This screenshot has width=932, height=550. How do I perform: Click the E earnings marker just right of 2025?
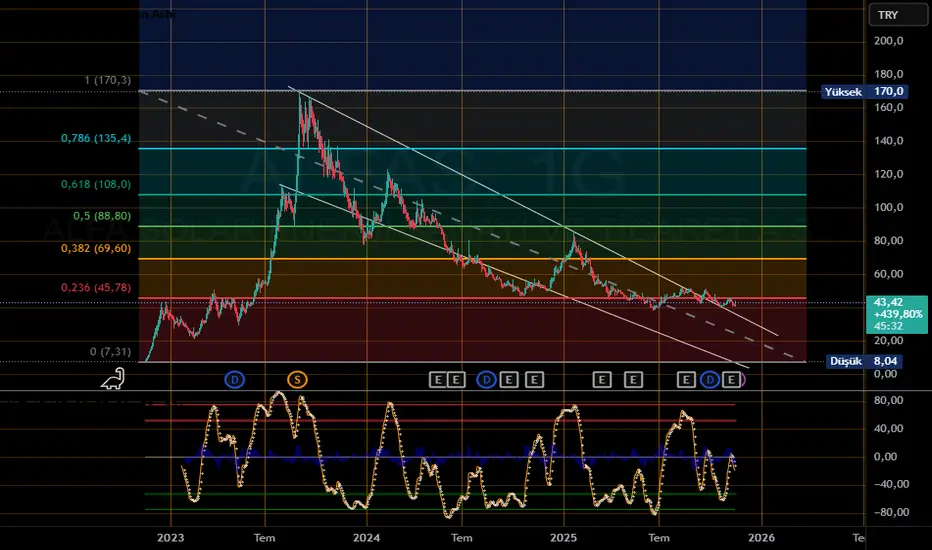coord(601,379)
